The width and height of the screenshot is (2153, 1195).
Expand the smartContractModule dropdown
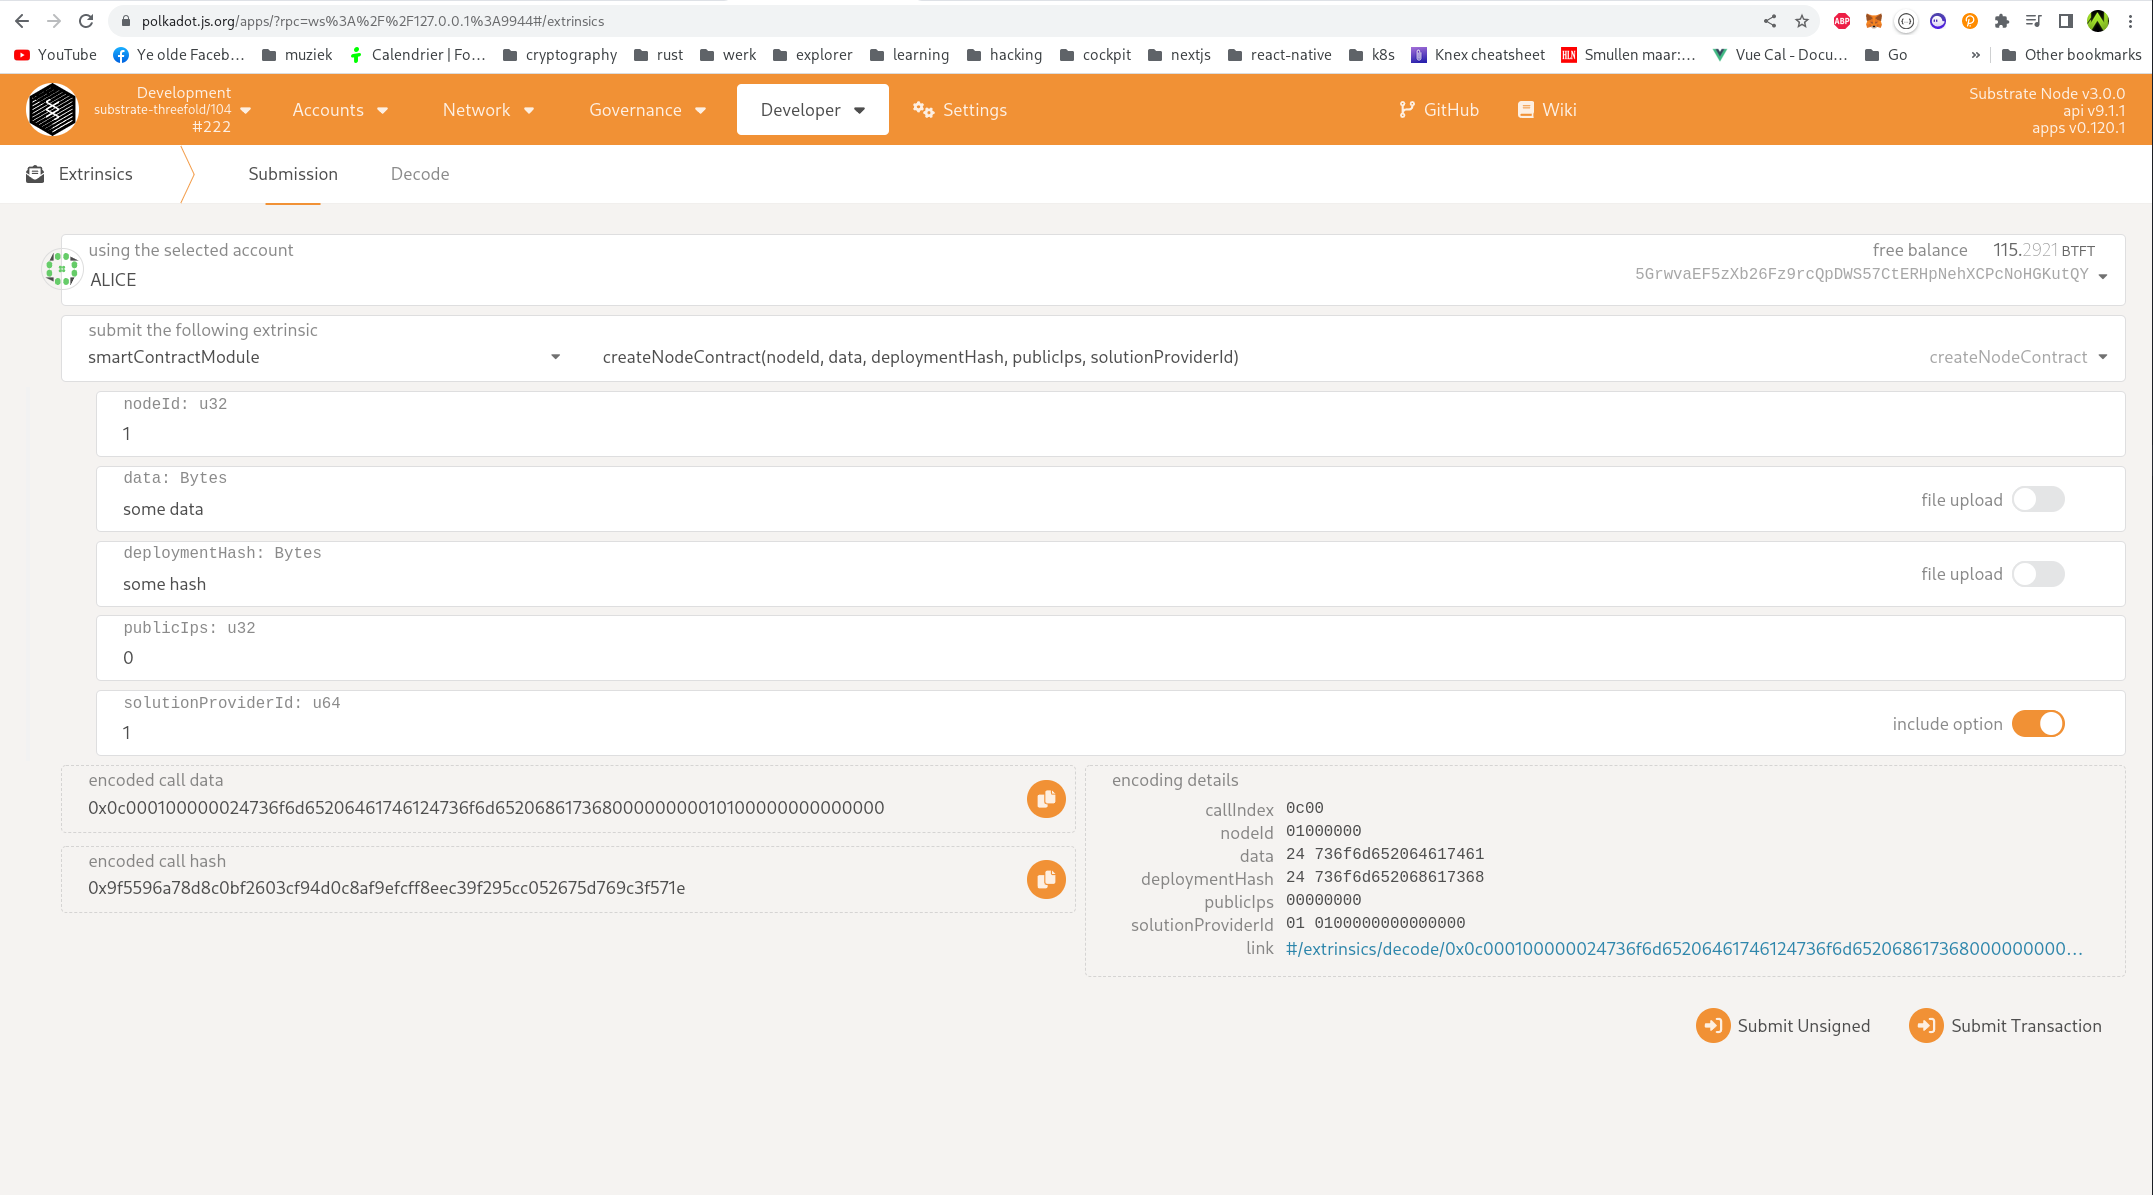point(555,357)
